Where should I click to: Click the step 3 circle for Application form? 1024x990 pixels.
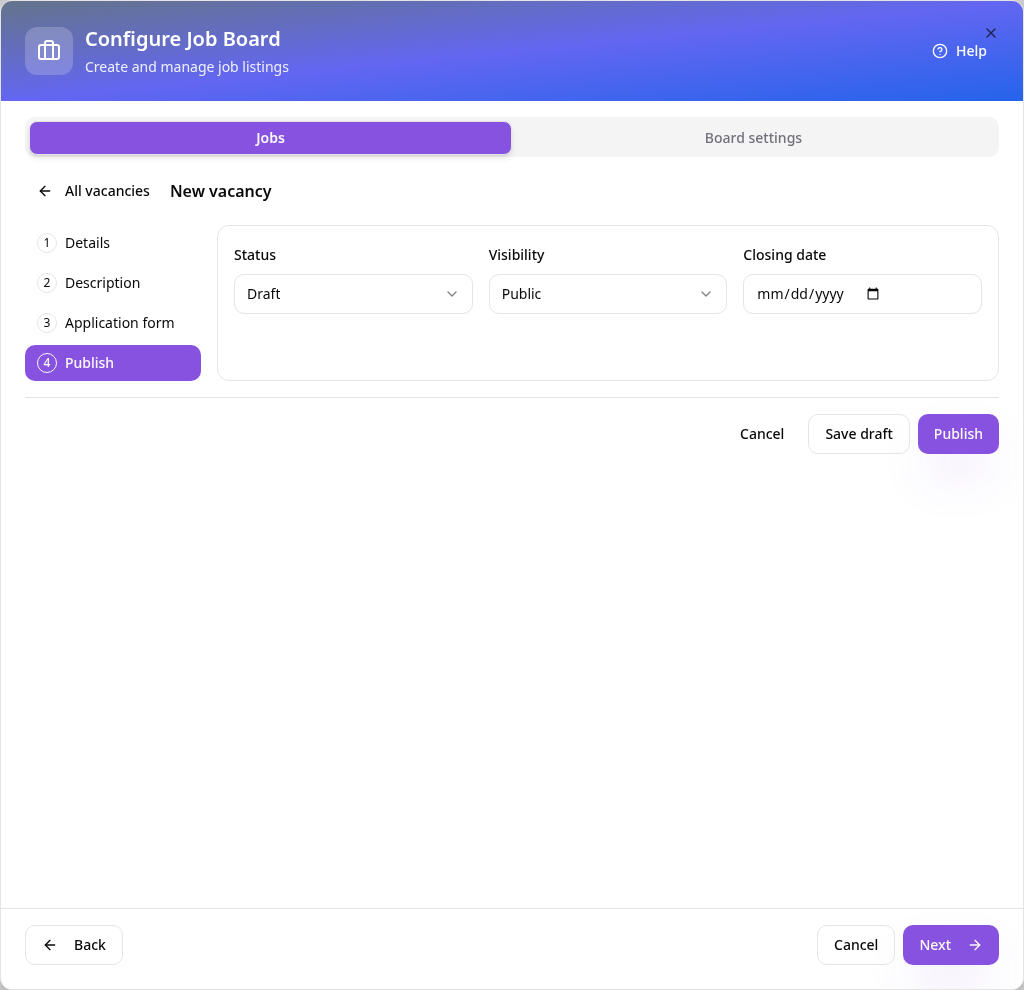coord(46,323)
